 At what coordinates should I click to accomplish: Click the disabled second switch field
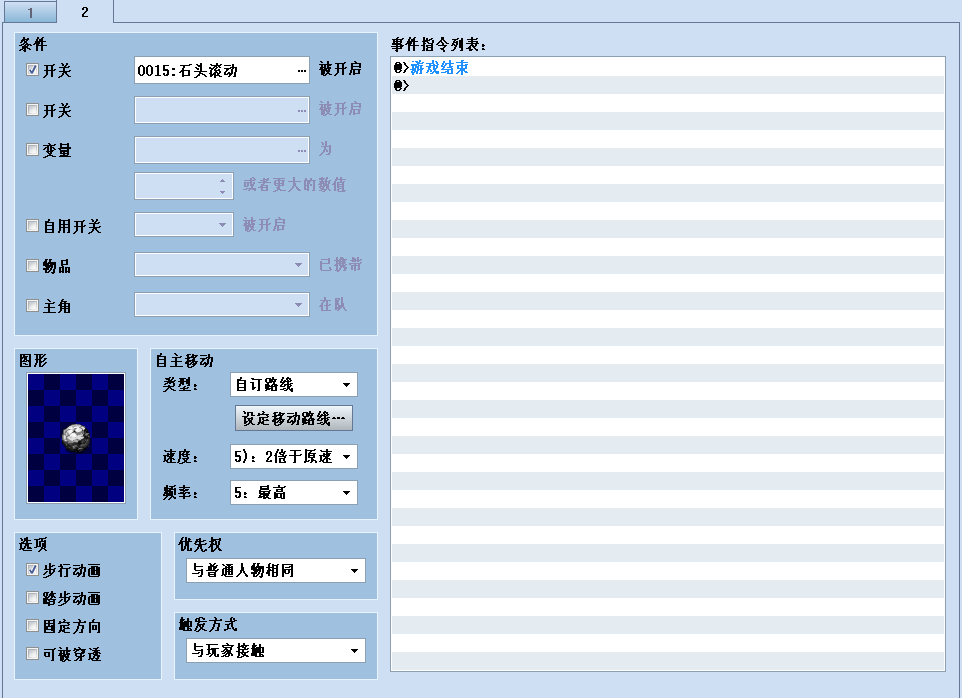click(x=221, y=110)
